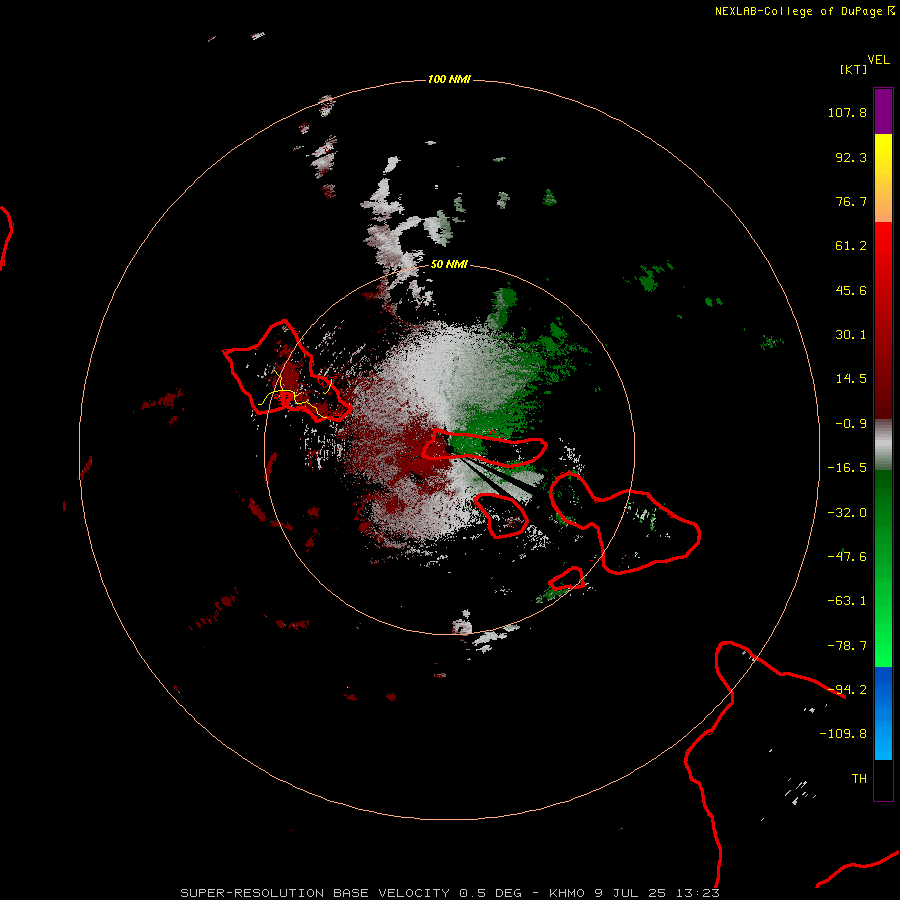Click the 100 NMI range ring label
Viewport: 900px width, 900px height.
click(449, 79)
